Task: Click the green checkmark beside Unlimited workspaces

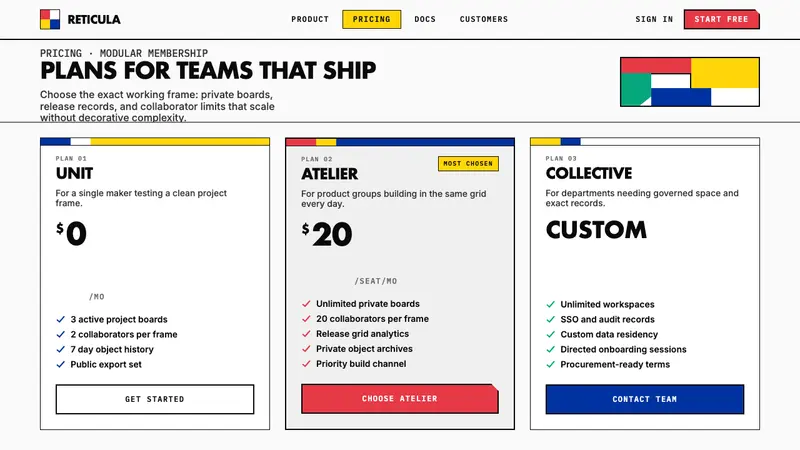Action: pyautogui.click(x=551, y=305)
